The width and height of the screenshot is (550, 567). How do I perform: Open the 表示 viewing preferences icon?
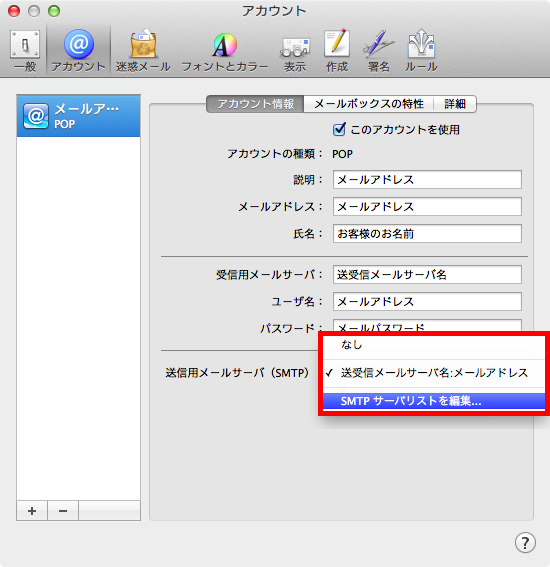(295, 51)
